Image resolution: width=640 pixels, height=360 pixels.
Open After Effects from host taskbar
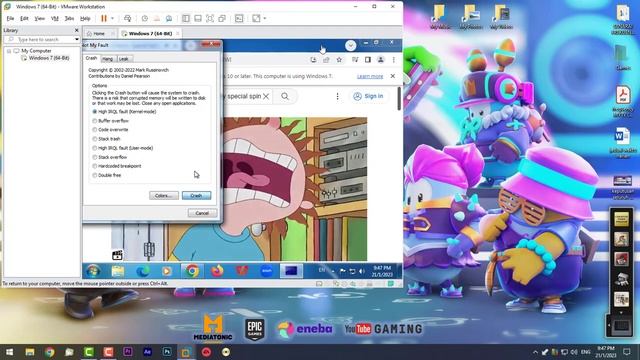147,352
